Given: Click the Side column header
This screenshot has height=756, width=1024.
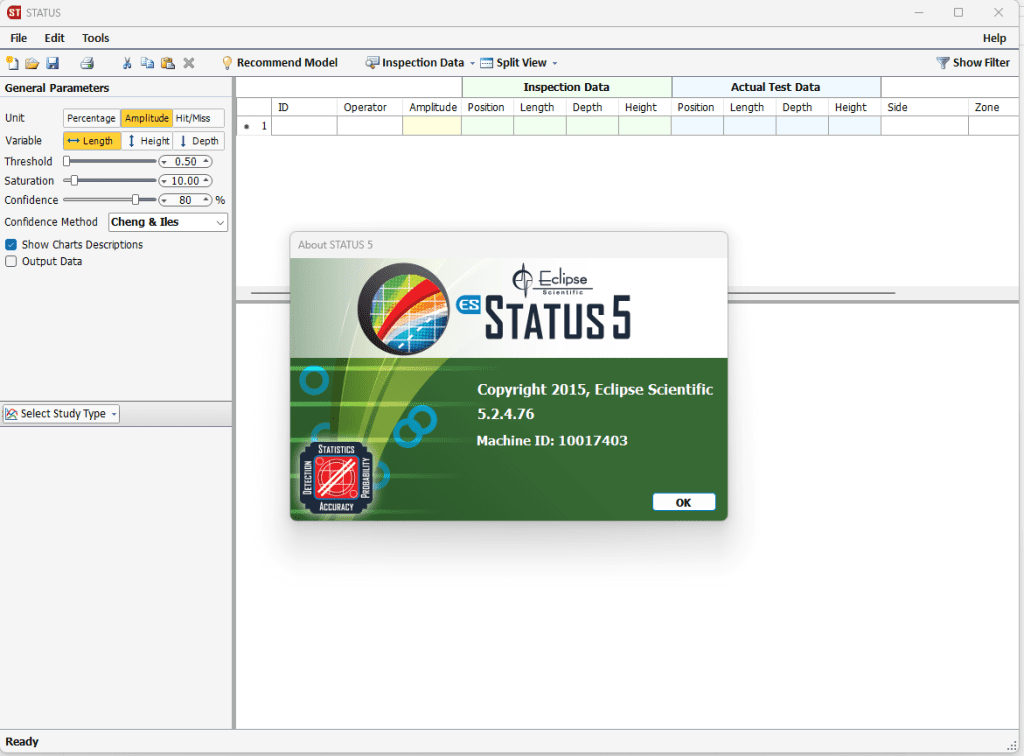Looking at the screenshot, I should [x=924, y=107].
